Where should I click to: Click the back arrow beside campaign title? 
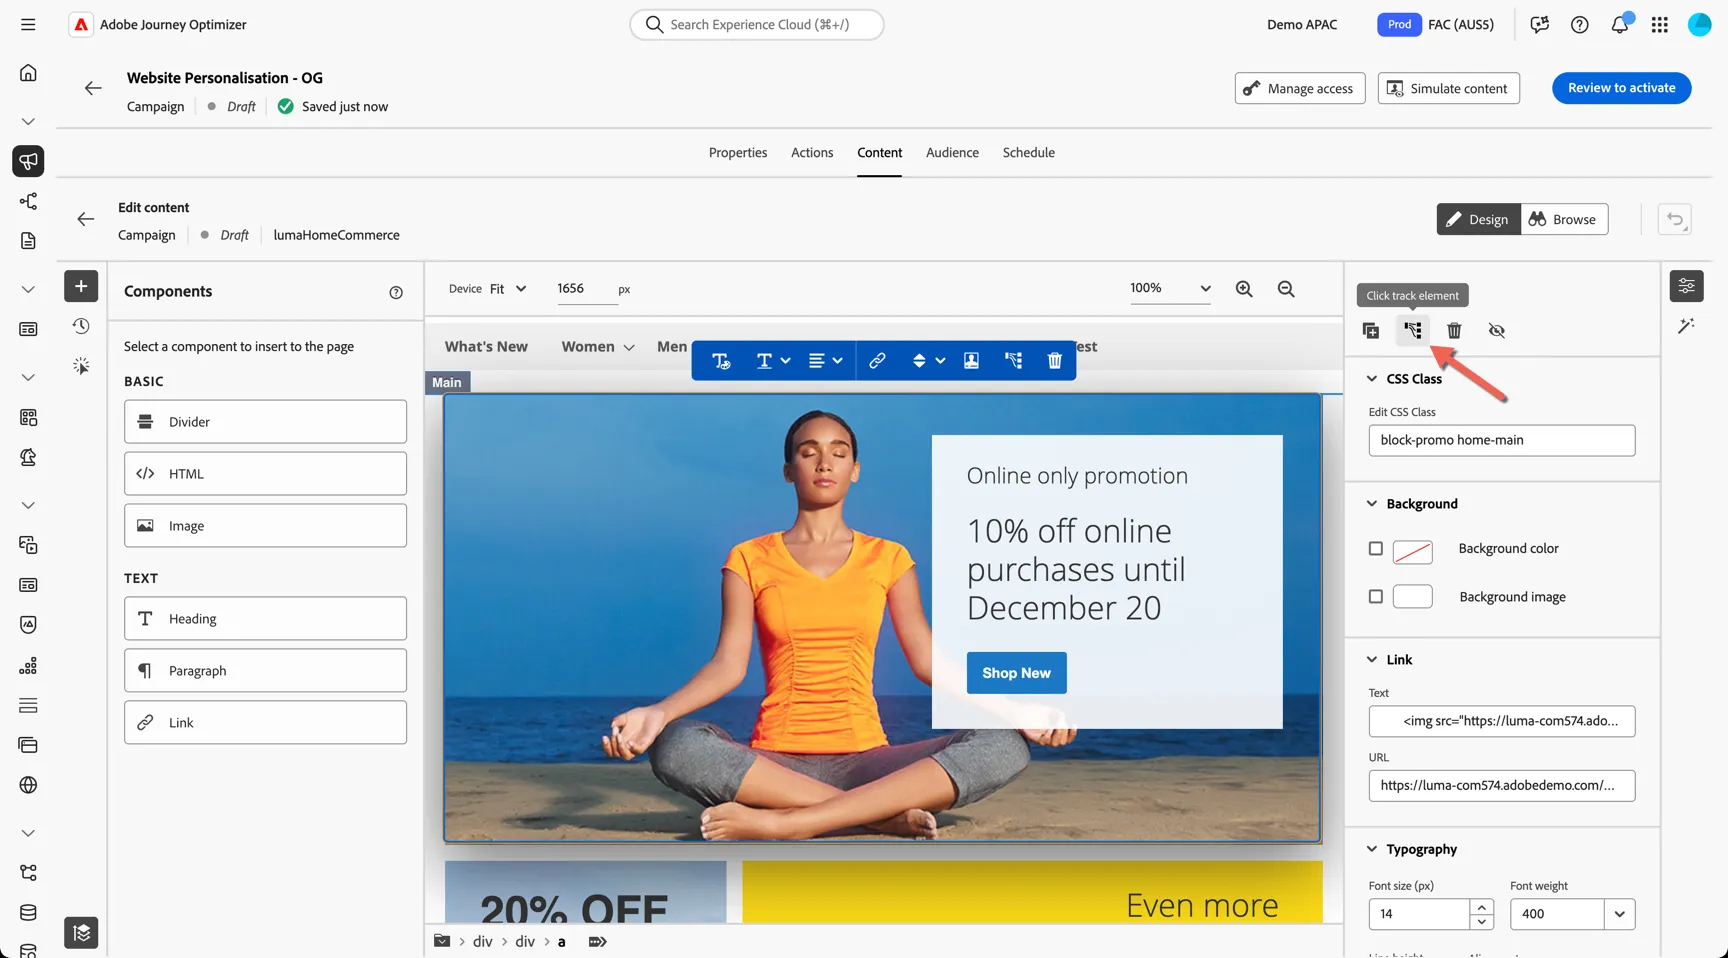click(x=93, y=88)
